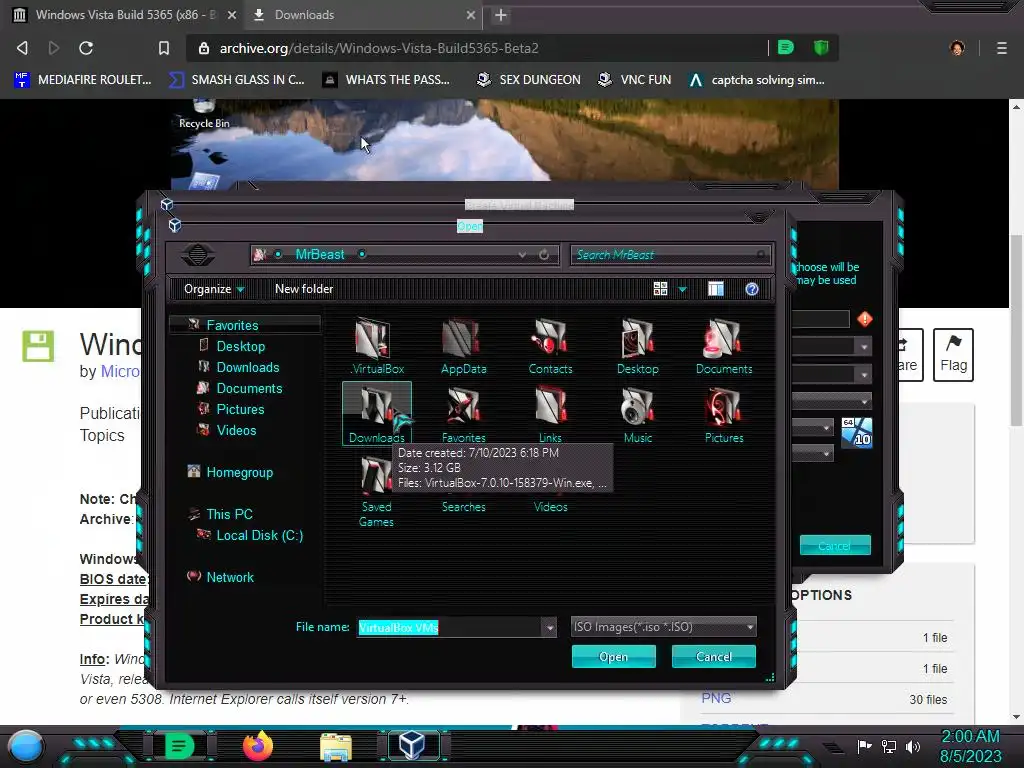
Task: Open MEDIAFIRE ROULET... bookmark
Action: coord(82,80)
